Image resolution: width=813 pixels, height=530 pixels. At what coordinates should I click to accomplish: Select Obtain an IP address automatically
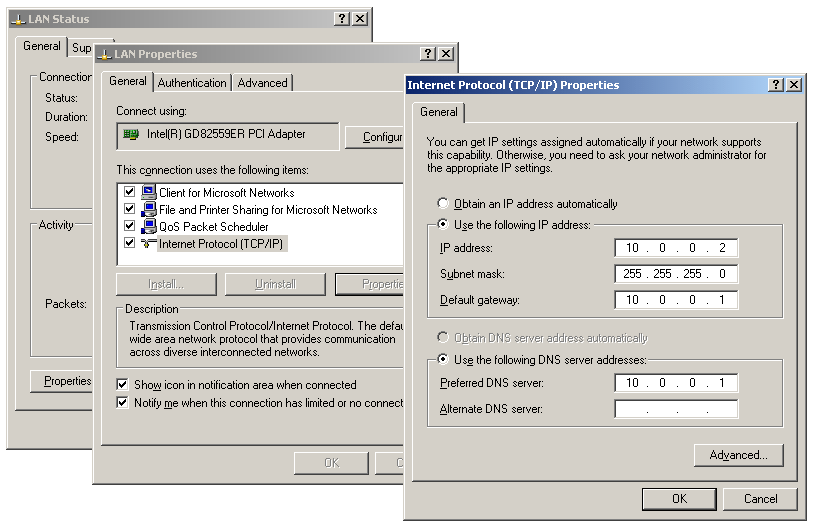(443, 203)
